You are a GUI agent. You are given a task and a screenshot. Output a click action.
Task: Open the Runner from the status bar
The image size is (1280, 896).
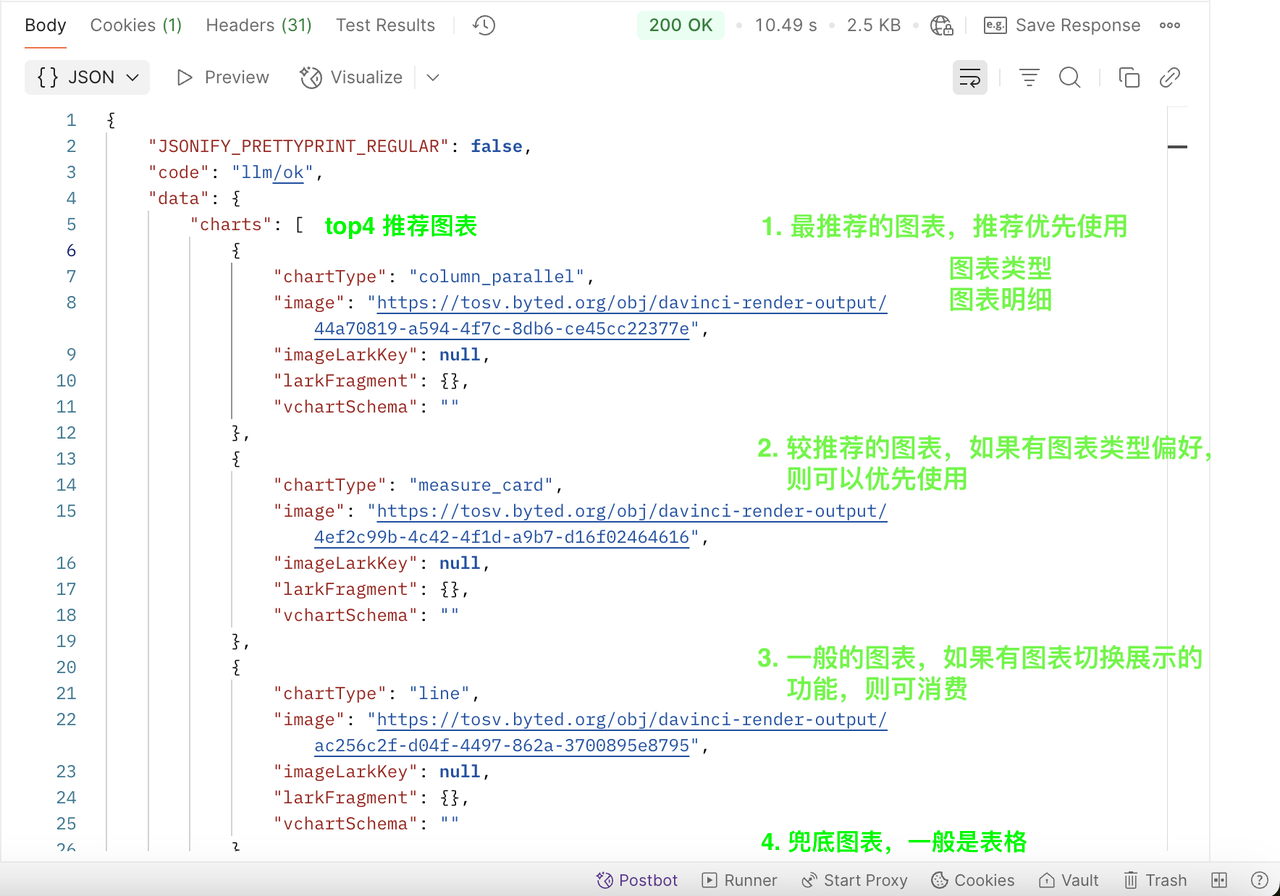click(x=739, y=880)
